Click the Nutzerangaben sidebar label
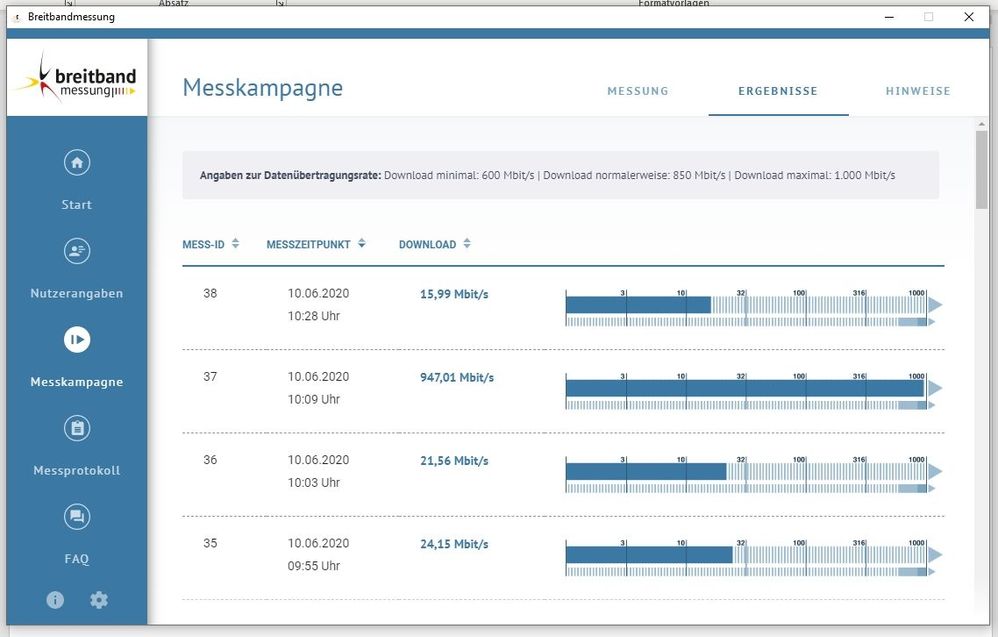 pos(77,293)
